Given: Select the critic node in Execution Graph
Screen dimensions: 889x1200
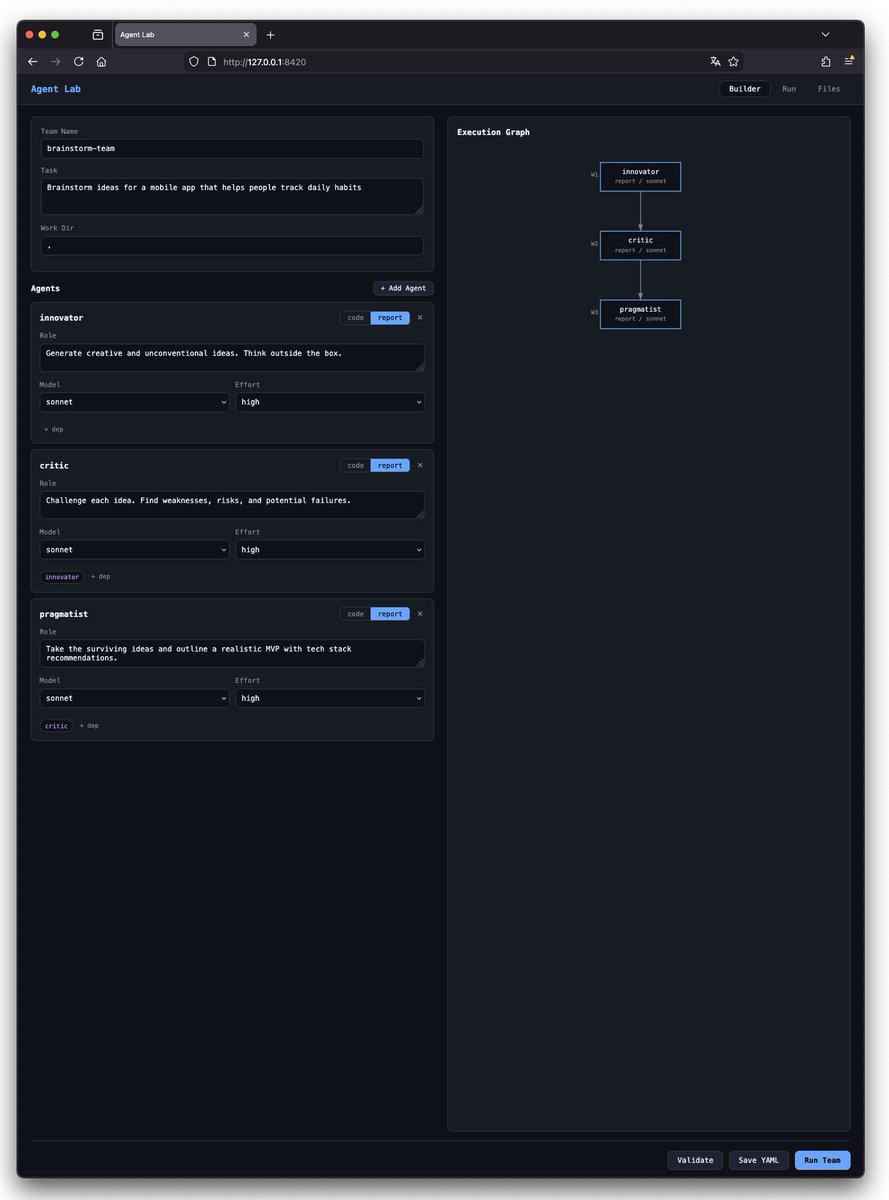Looking at the screenshot, I should [640, 245].
